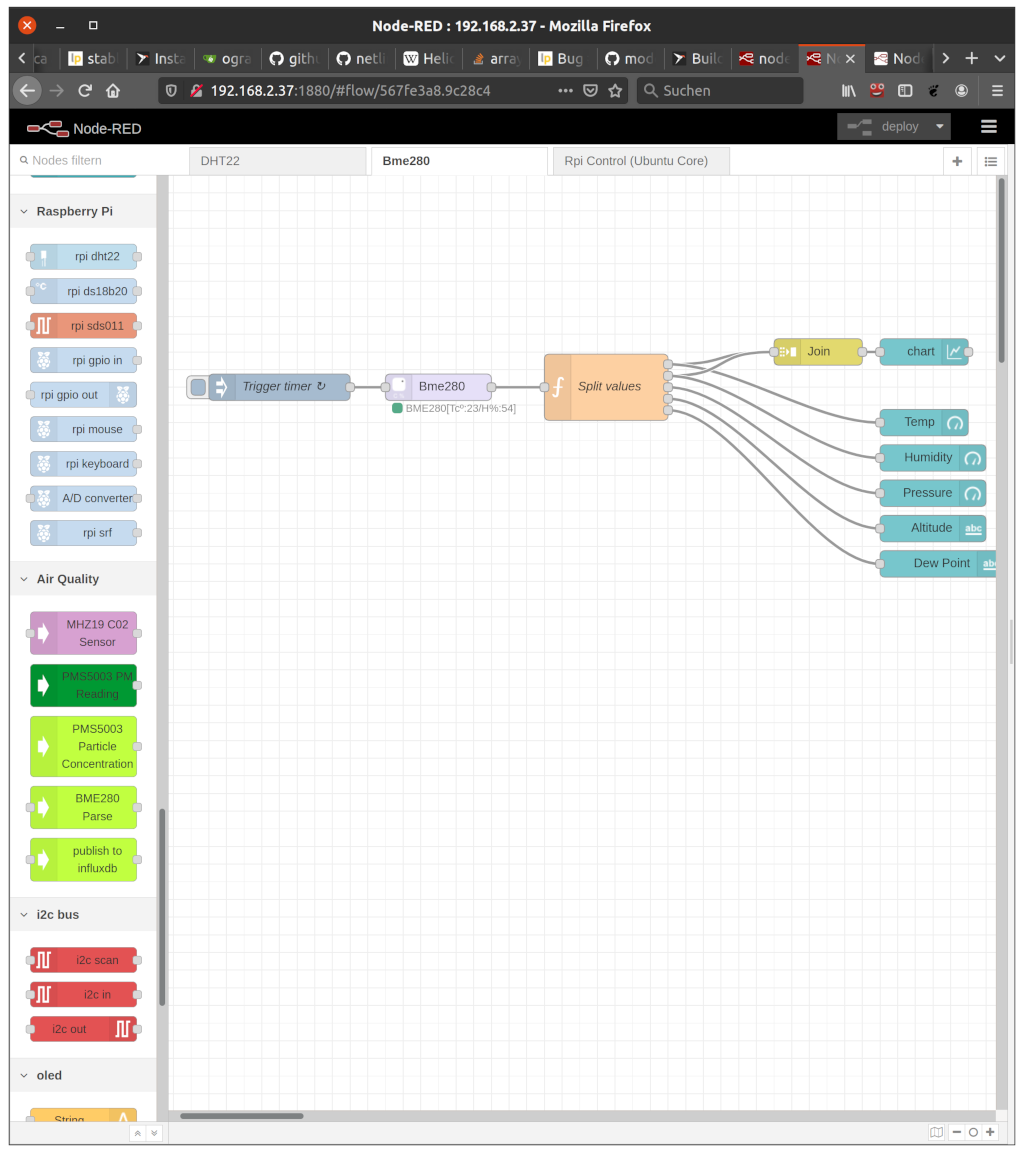
Task: Toggle the canvas navigator map view
Action: click(936, 1132)
